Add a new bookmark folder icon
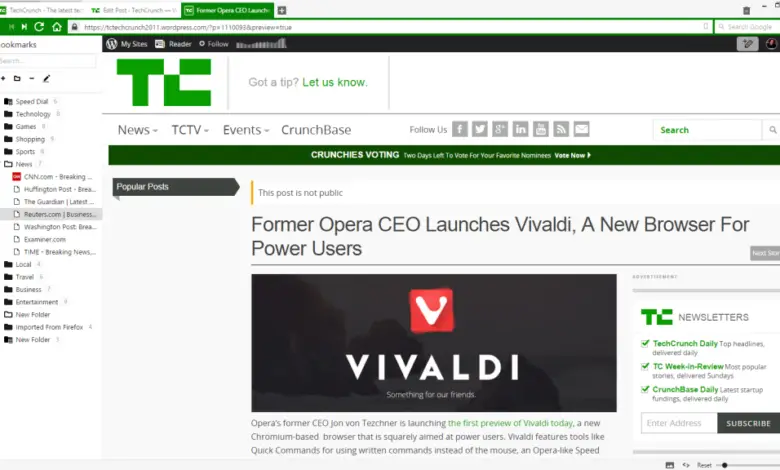This screenshot has width=780, height=470. click(17, 78)
